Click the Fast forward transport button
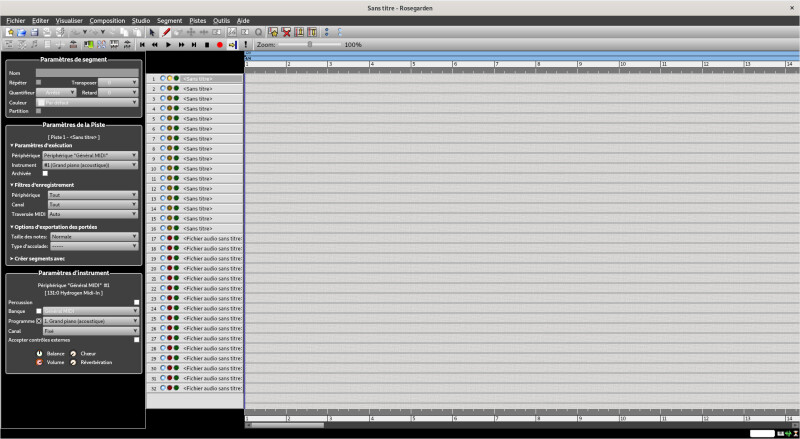Screen dimensions: 800x439 point(181,45)
